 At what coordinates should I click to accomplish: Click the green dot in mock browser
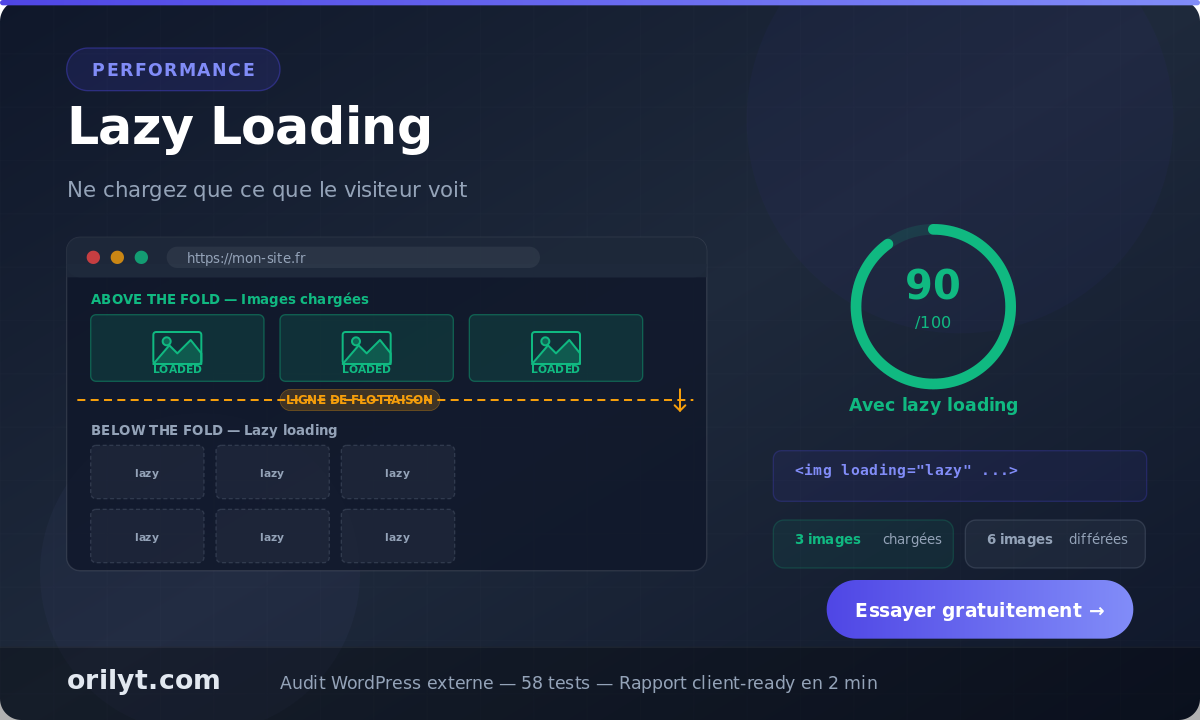(x=141, y=257)
